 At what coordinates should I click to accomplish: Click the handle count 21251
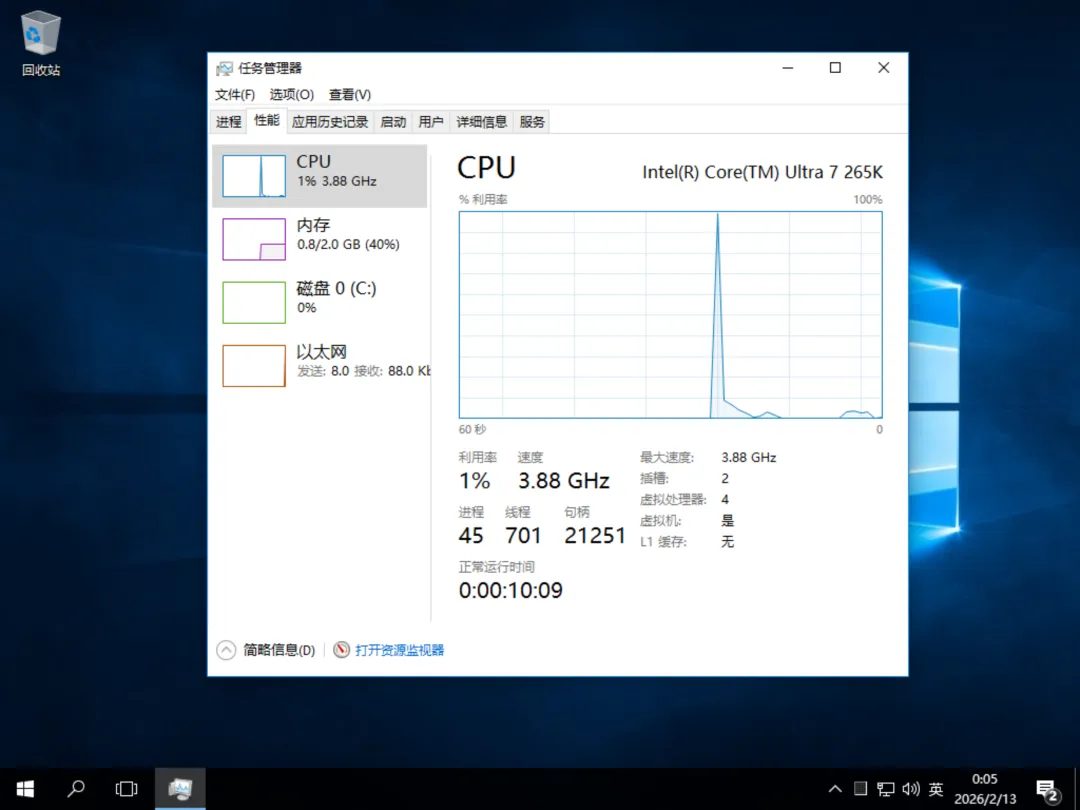coord(595,535)
